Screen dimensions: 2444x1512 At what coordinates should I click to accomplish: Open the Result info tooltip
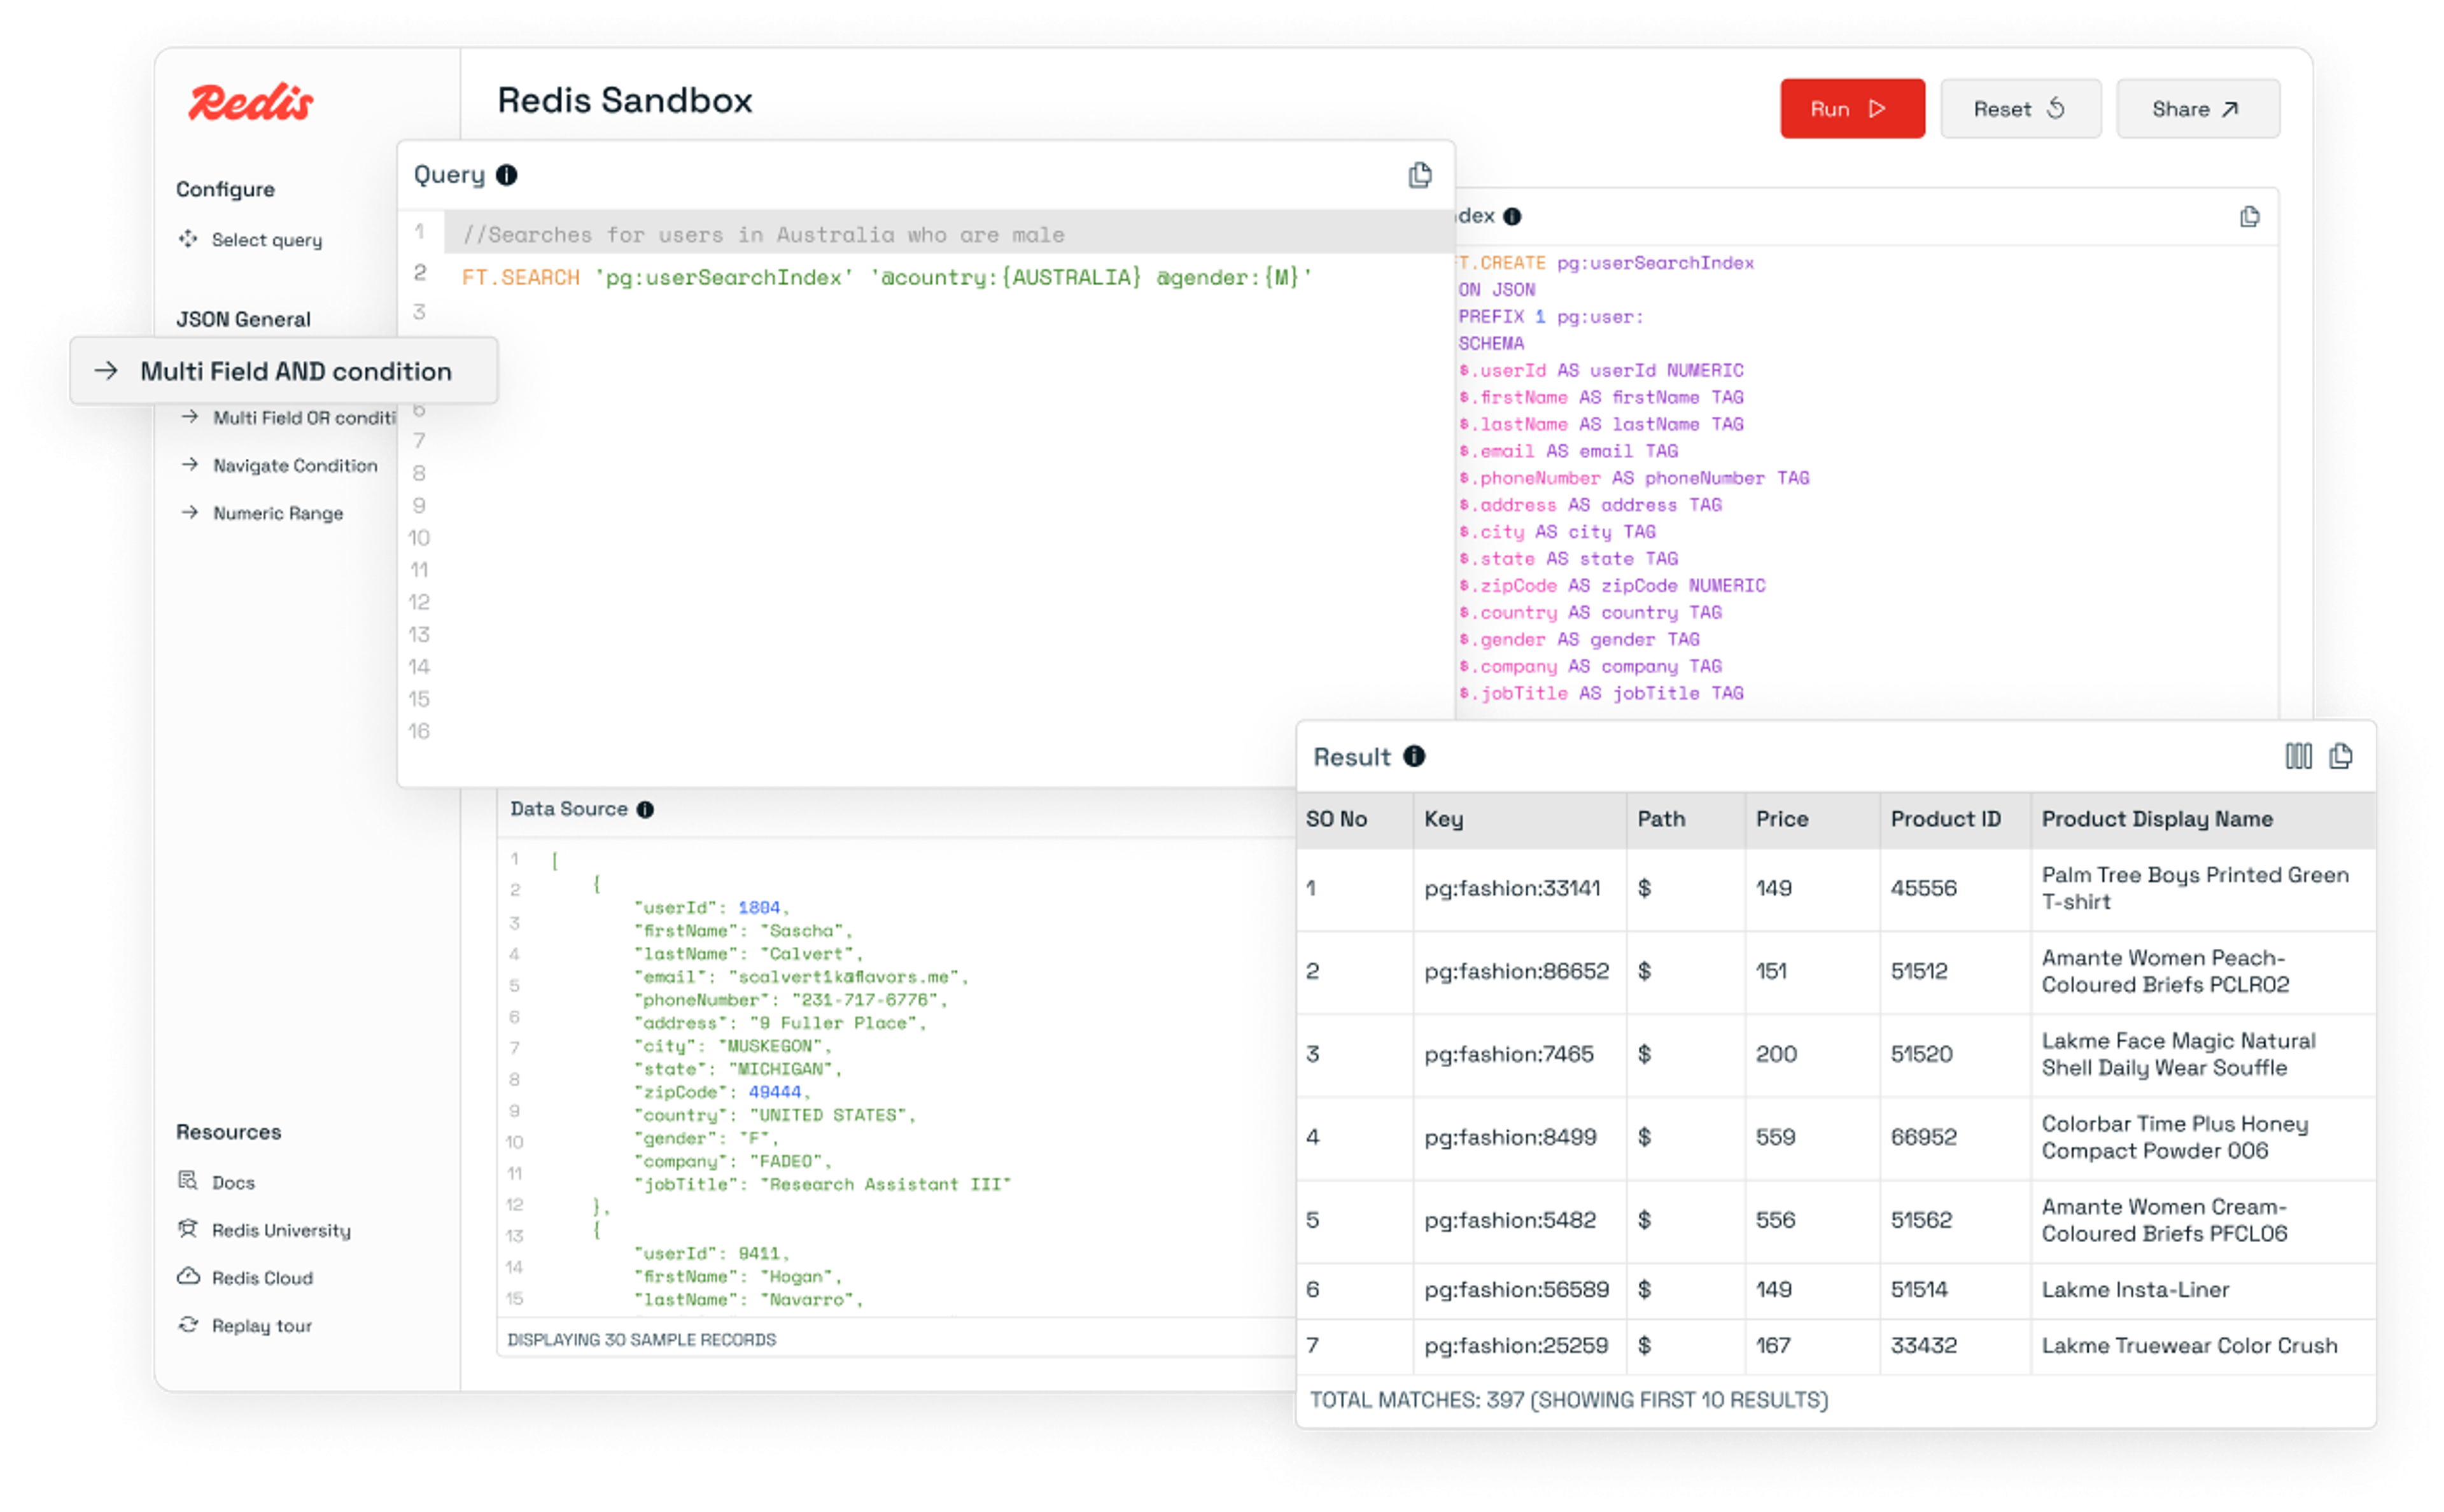[x=1414, y=757]
